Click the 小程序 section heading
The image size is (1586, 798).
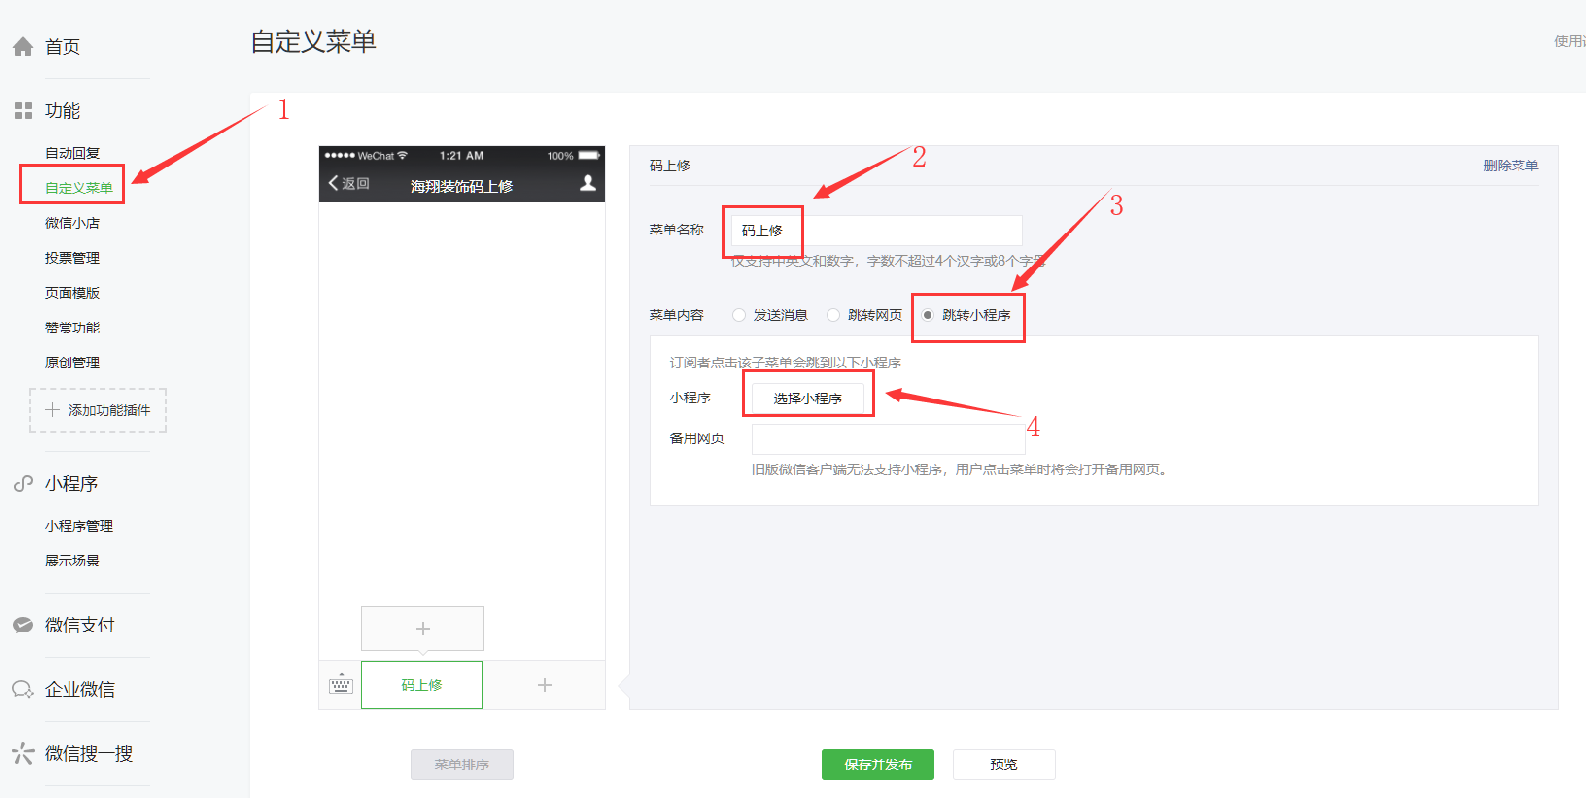coord(71,484)
